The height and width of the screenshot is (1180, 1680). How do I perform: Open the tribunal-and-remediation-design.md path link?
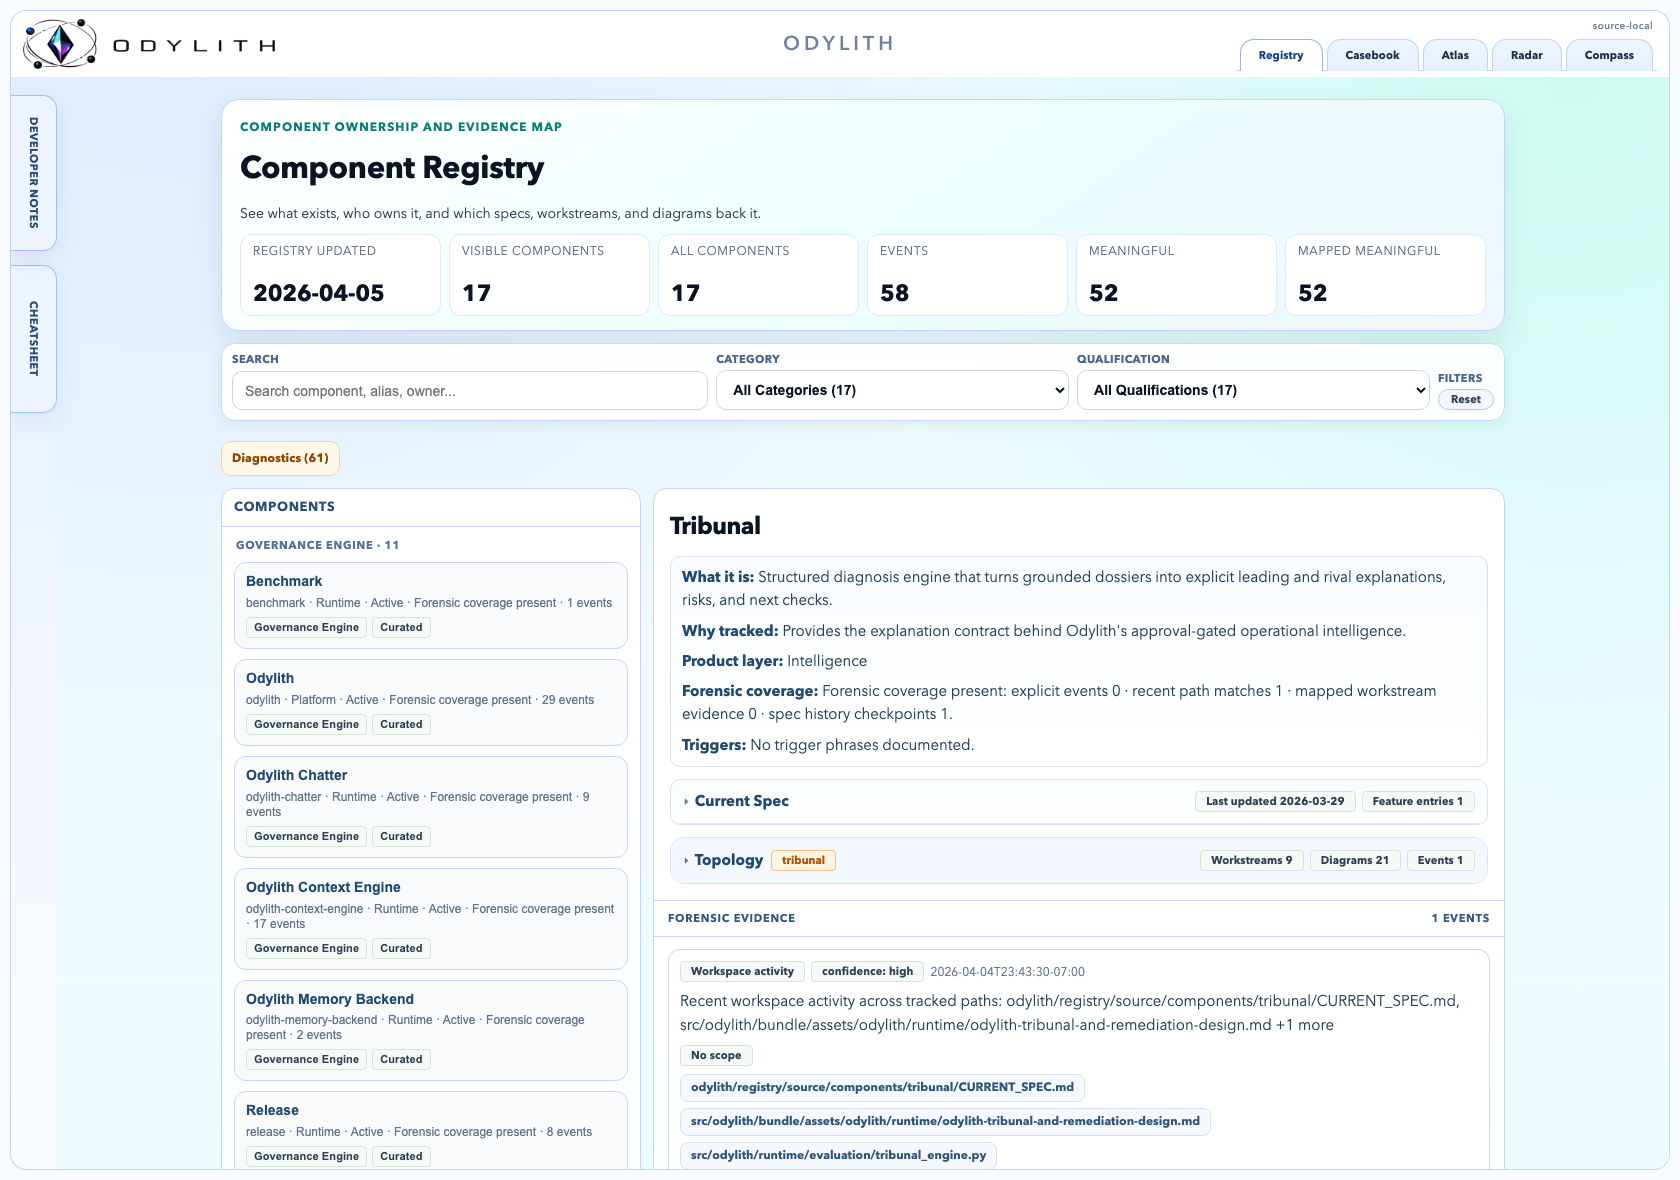tap(945, 1121)
